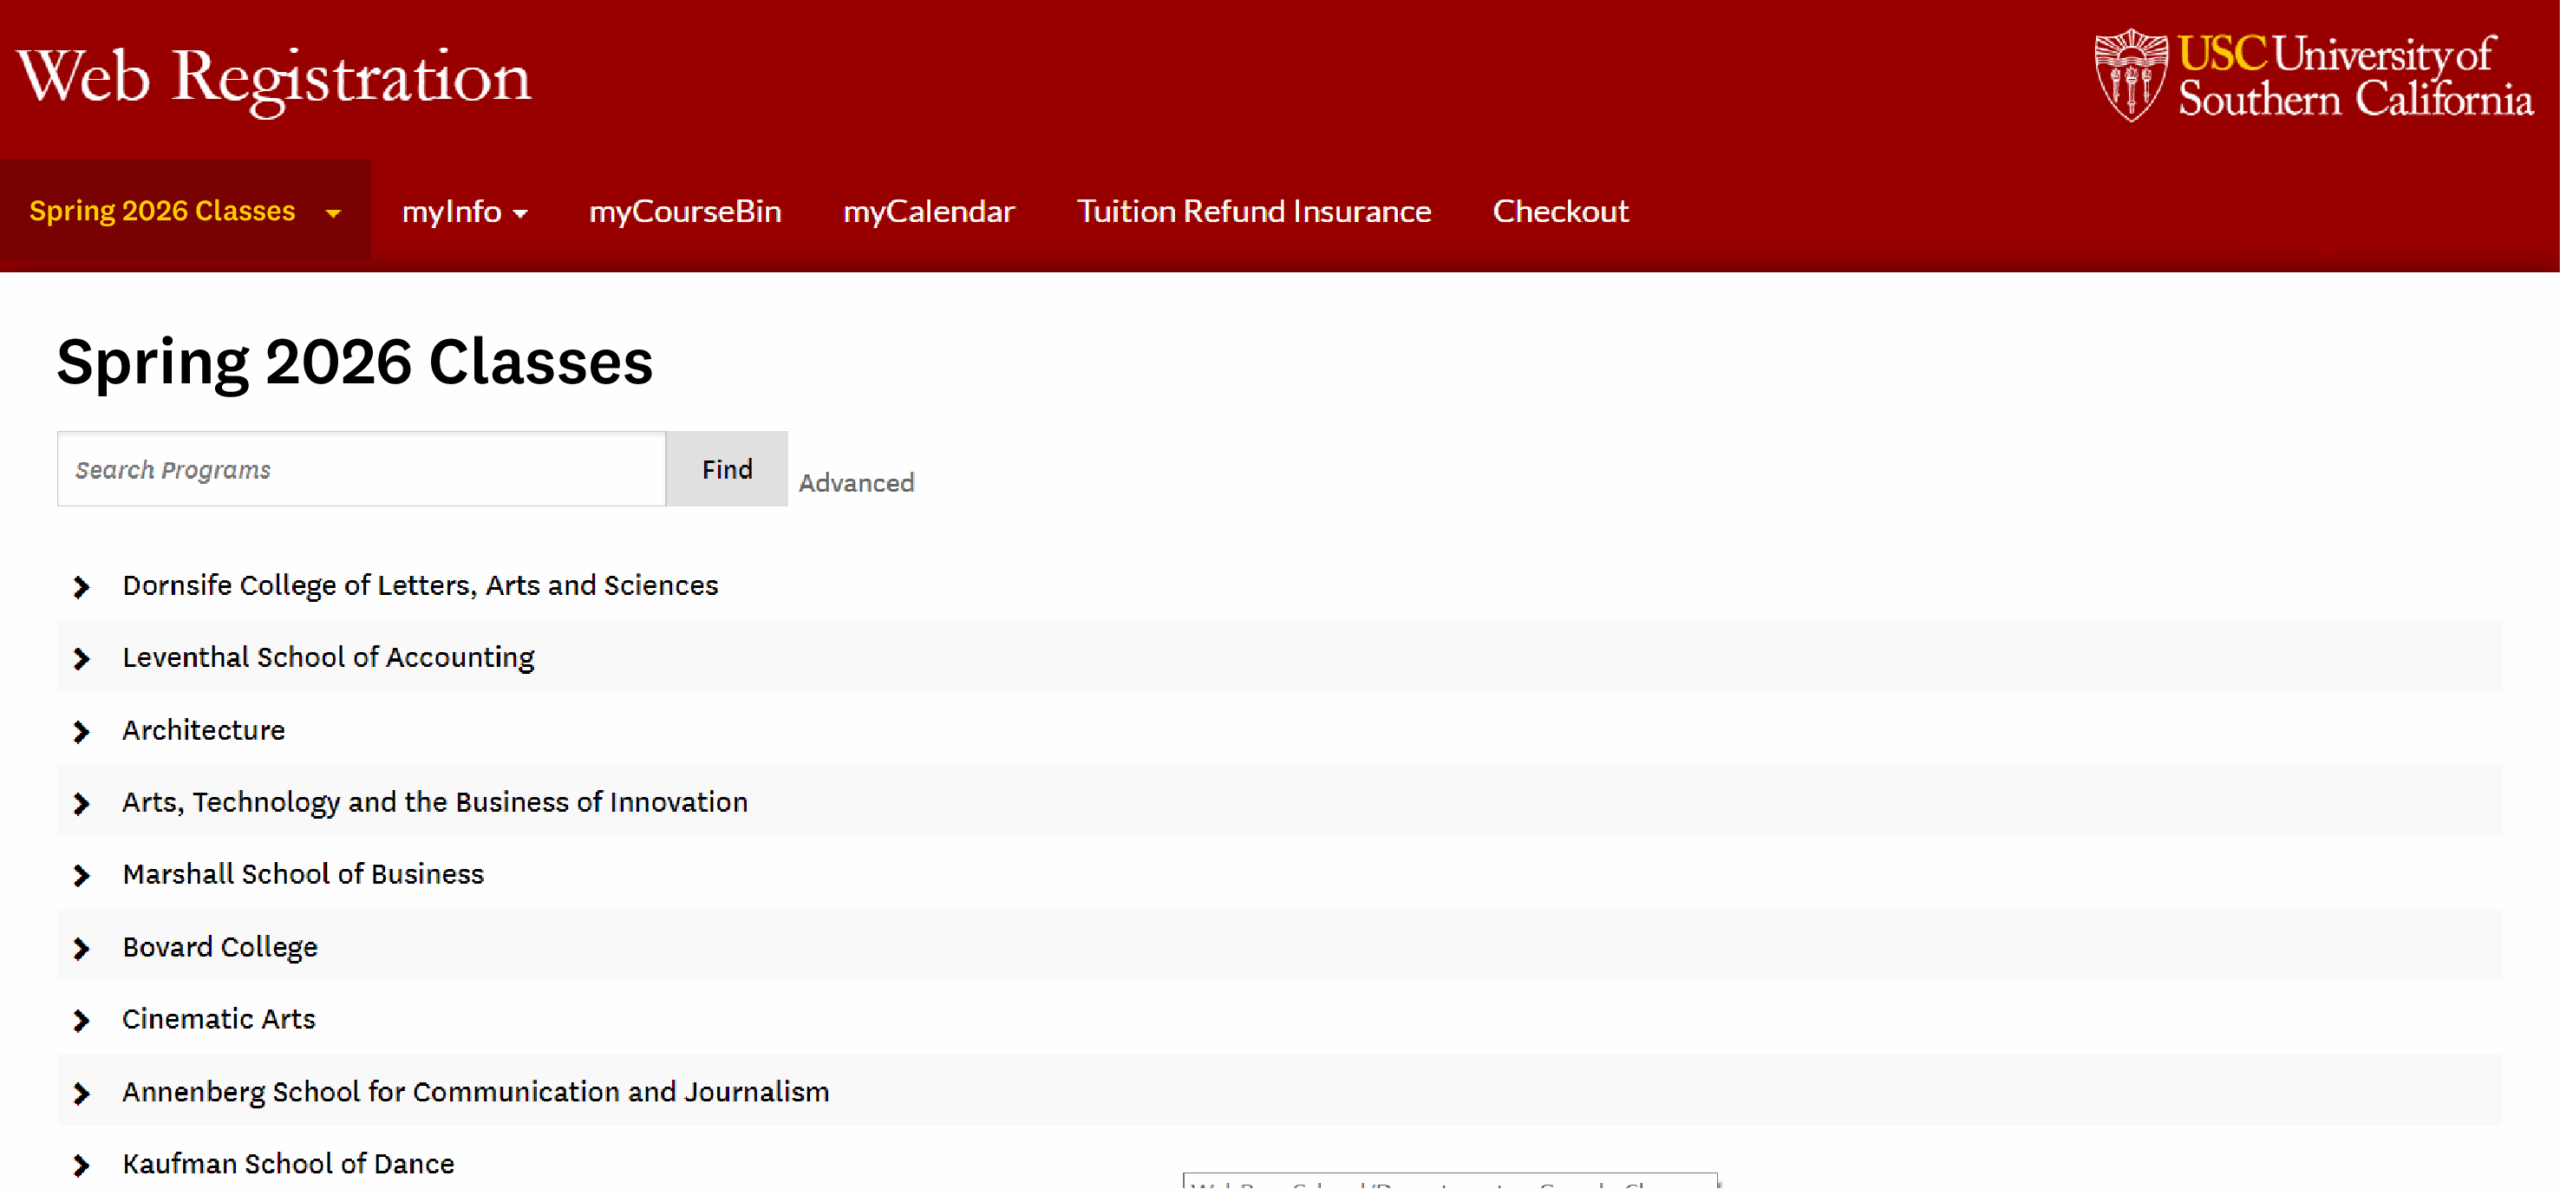2560x1189 pixels.
Task: Expand the Marshall School of Business chevron
Action: tap(81, 875)
